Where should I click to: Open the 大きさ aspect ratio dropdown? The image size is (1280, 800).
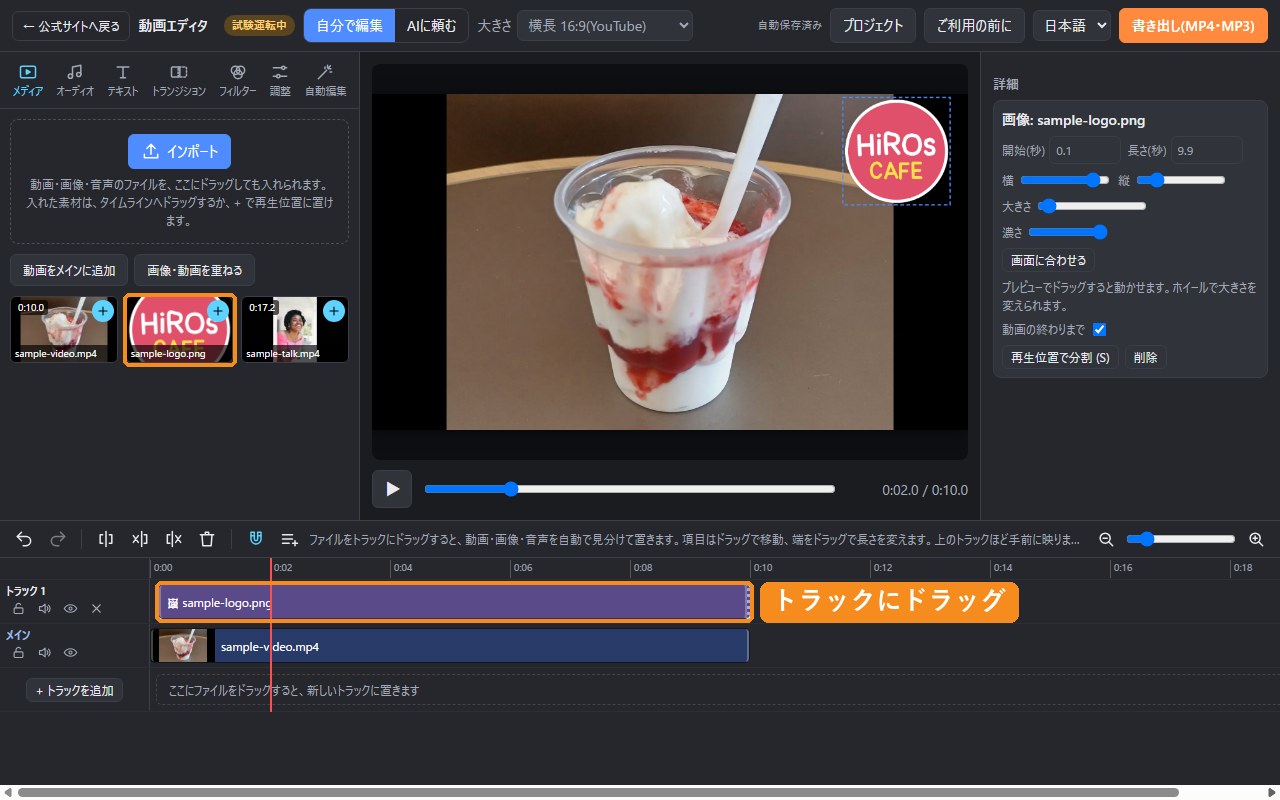(x=605, y=26)
